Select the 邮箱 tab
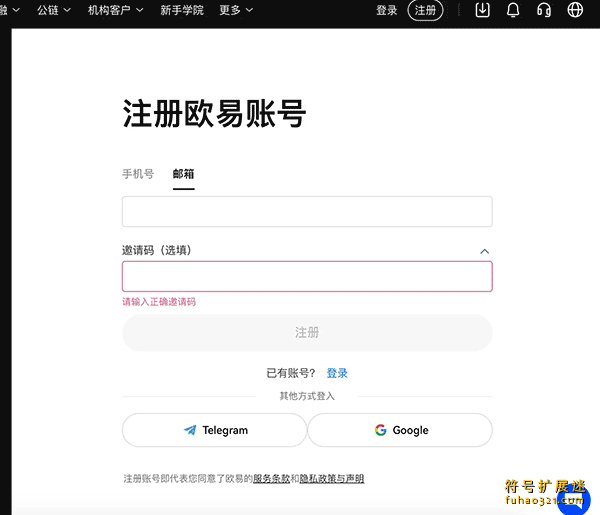The width and height of the screenshot is (600, 515). pyautogui.click(x=184, y=174)
